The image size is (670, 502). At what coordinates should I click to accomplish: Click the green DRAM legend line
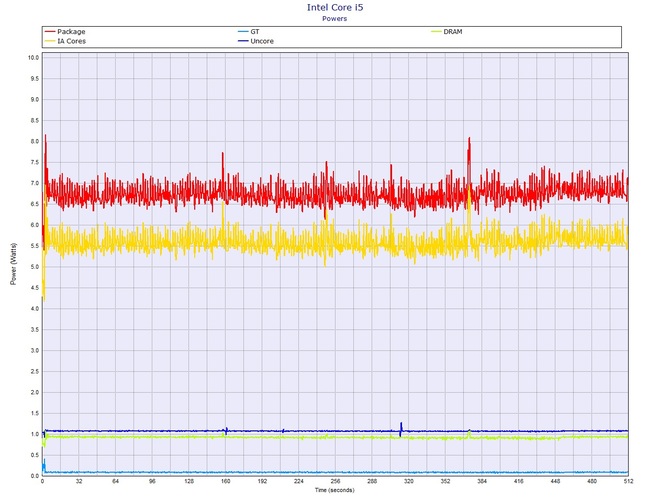click(x=436, y=32)
